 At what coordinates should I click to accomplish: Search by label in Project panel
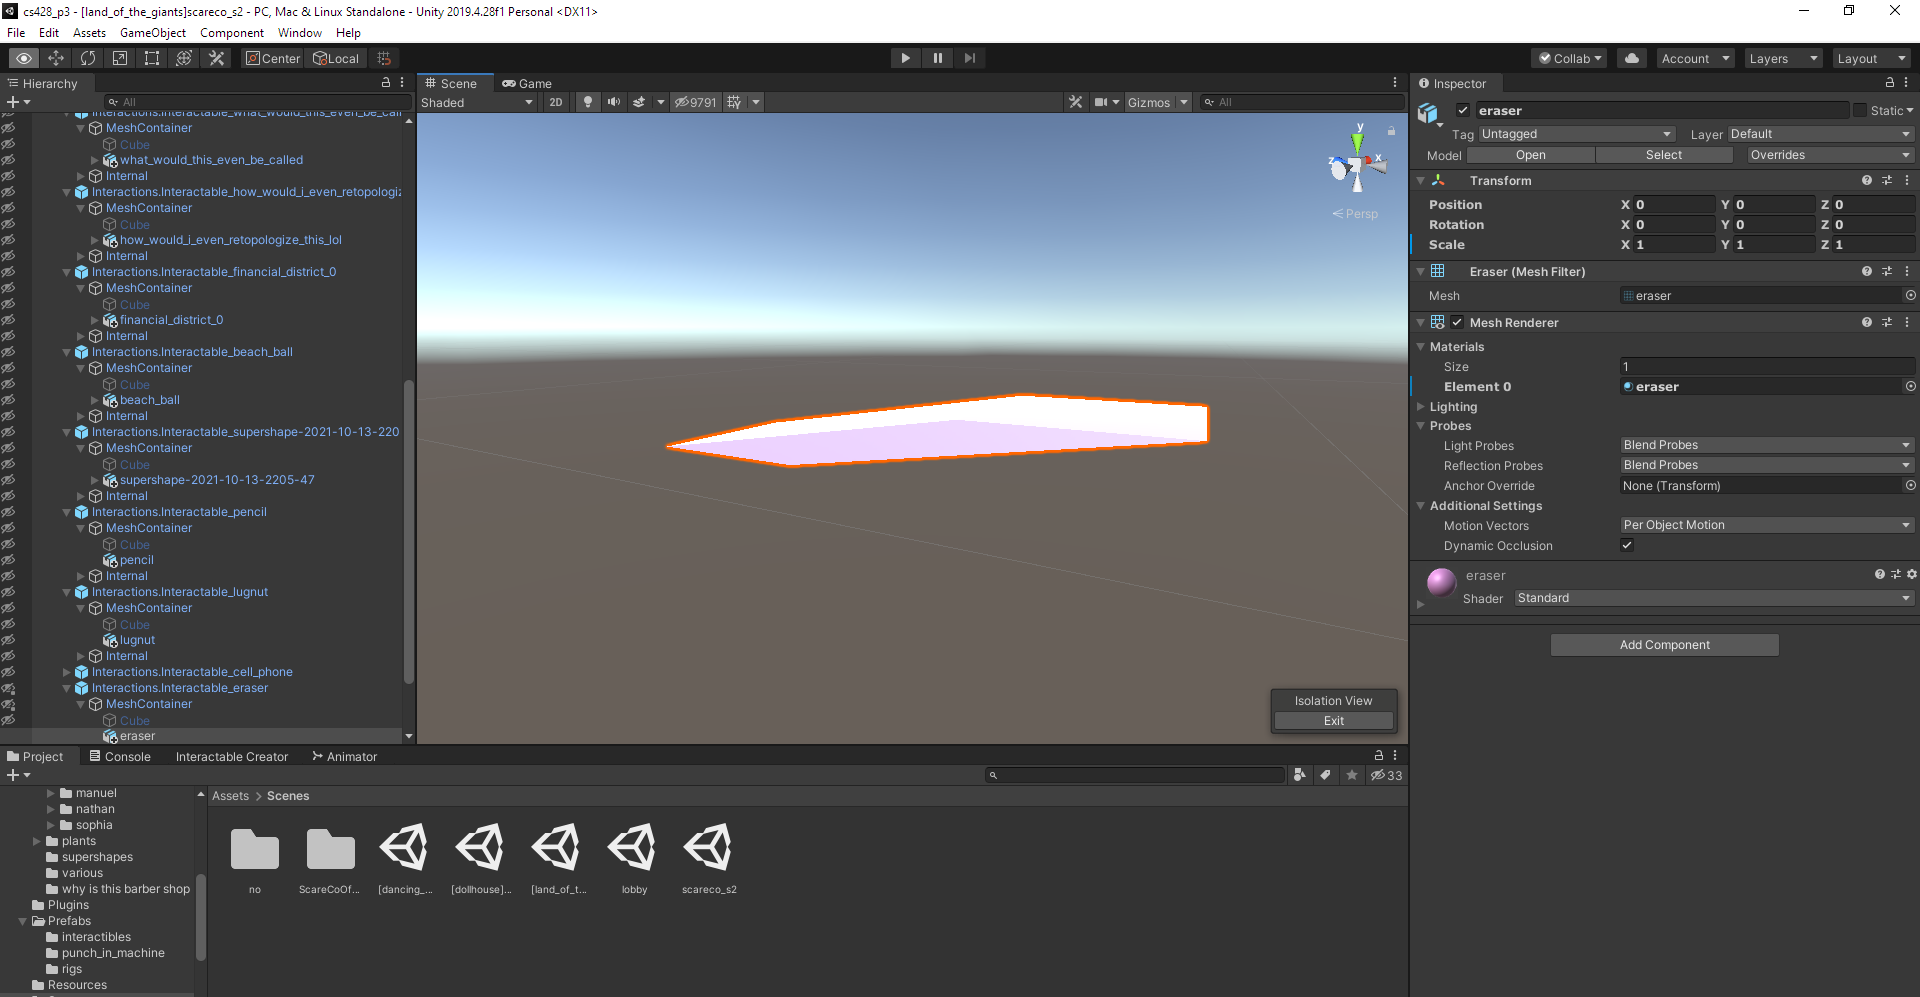coord(1325,775)
